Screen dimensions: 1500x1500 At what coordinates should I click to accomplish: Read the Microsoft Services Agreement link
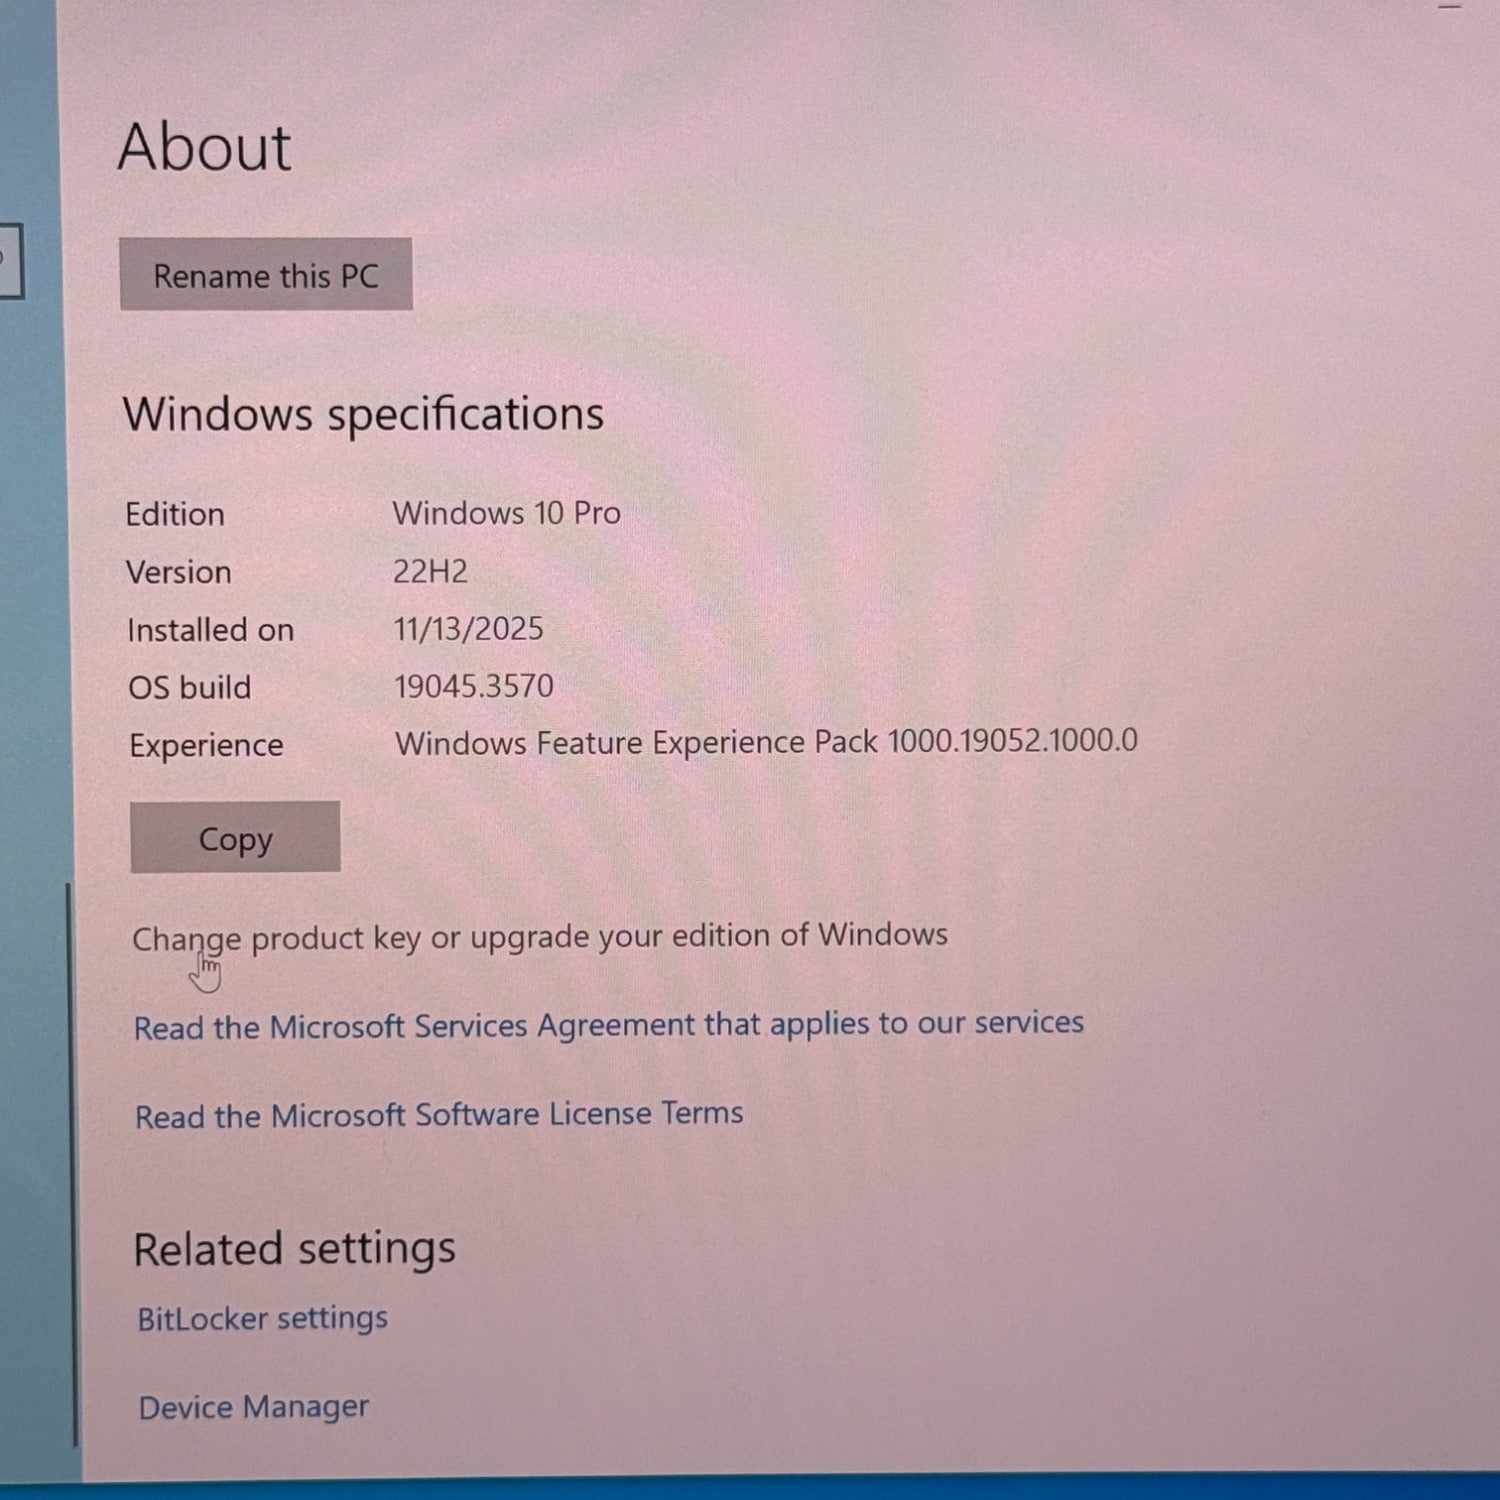click(x=608, y=1025)
